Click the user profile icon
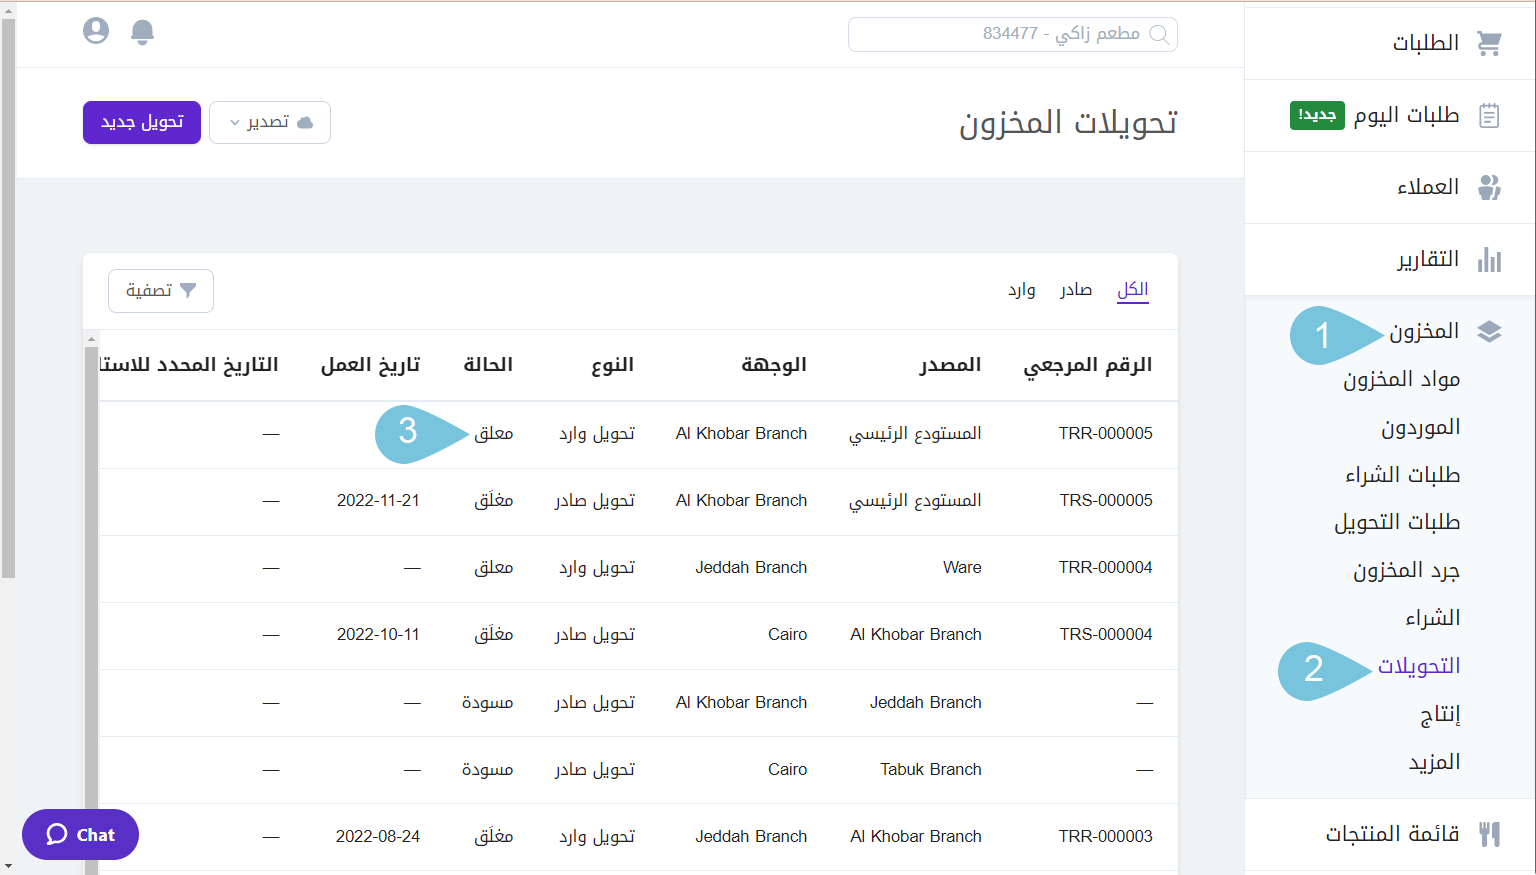The height and width of the screenshot is (875, 1536). pyautogui.click(x=95, y=30)
